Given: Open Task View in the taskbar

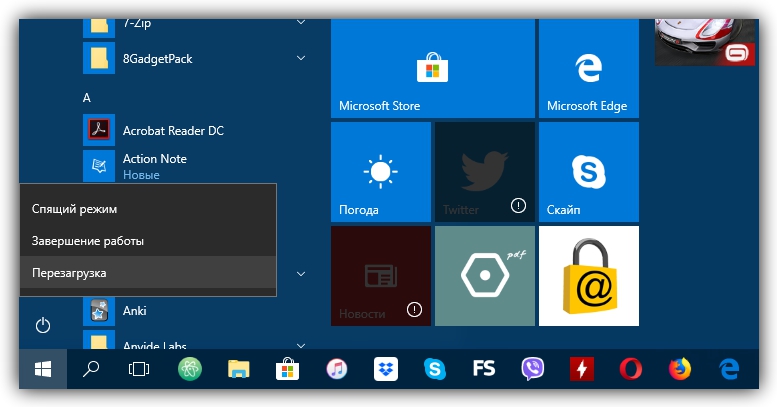Looking at the screenshot, I should pyautogui.click(x=139, y=369).
